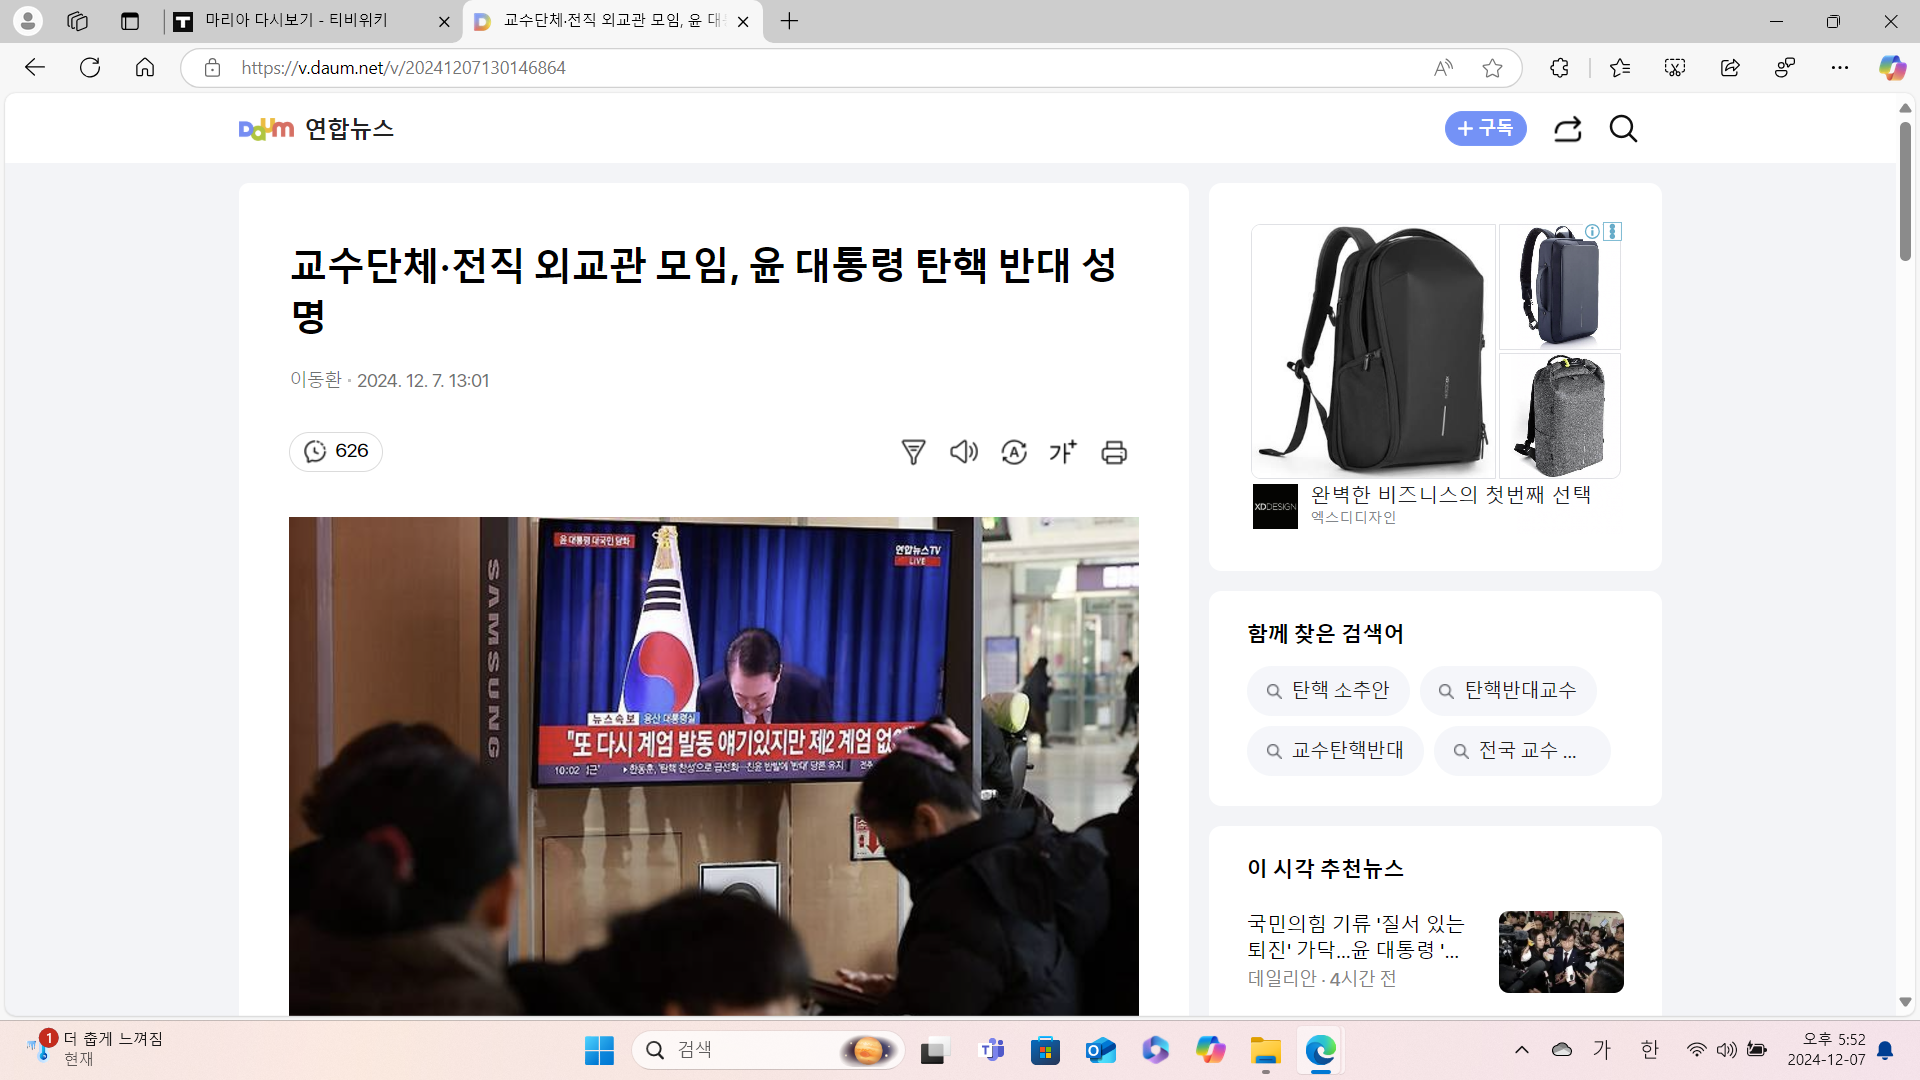Click the 탄핵 소추안 related search link
The width and height of the screenshot is (1920, 1080).
pyautogui.click(x=1328, y=691)
